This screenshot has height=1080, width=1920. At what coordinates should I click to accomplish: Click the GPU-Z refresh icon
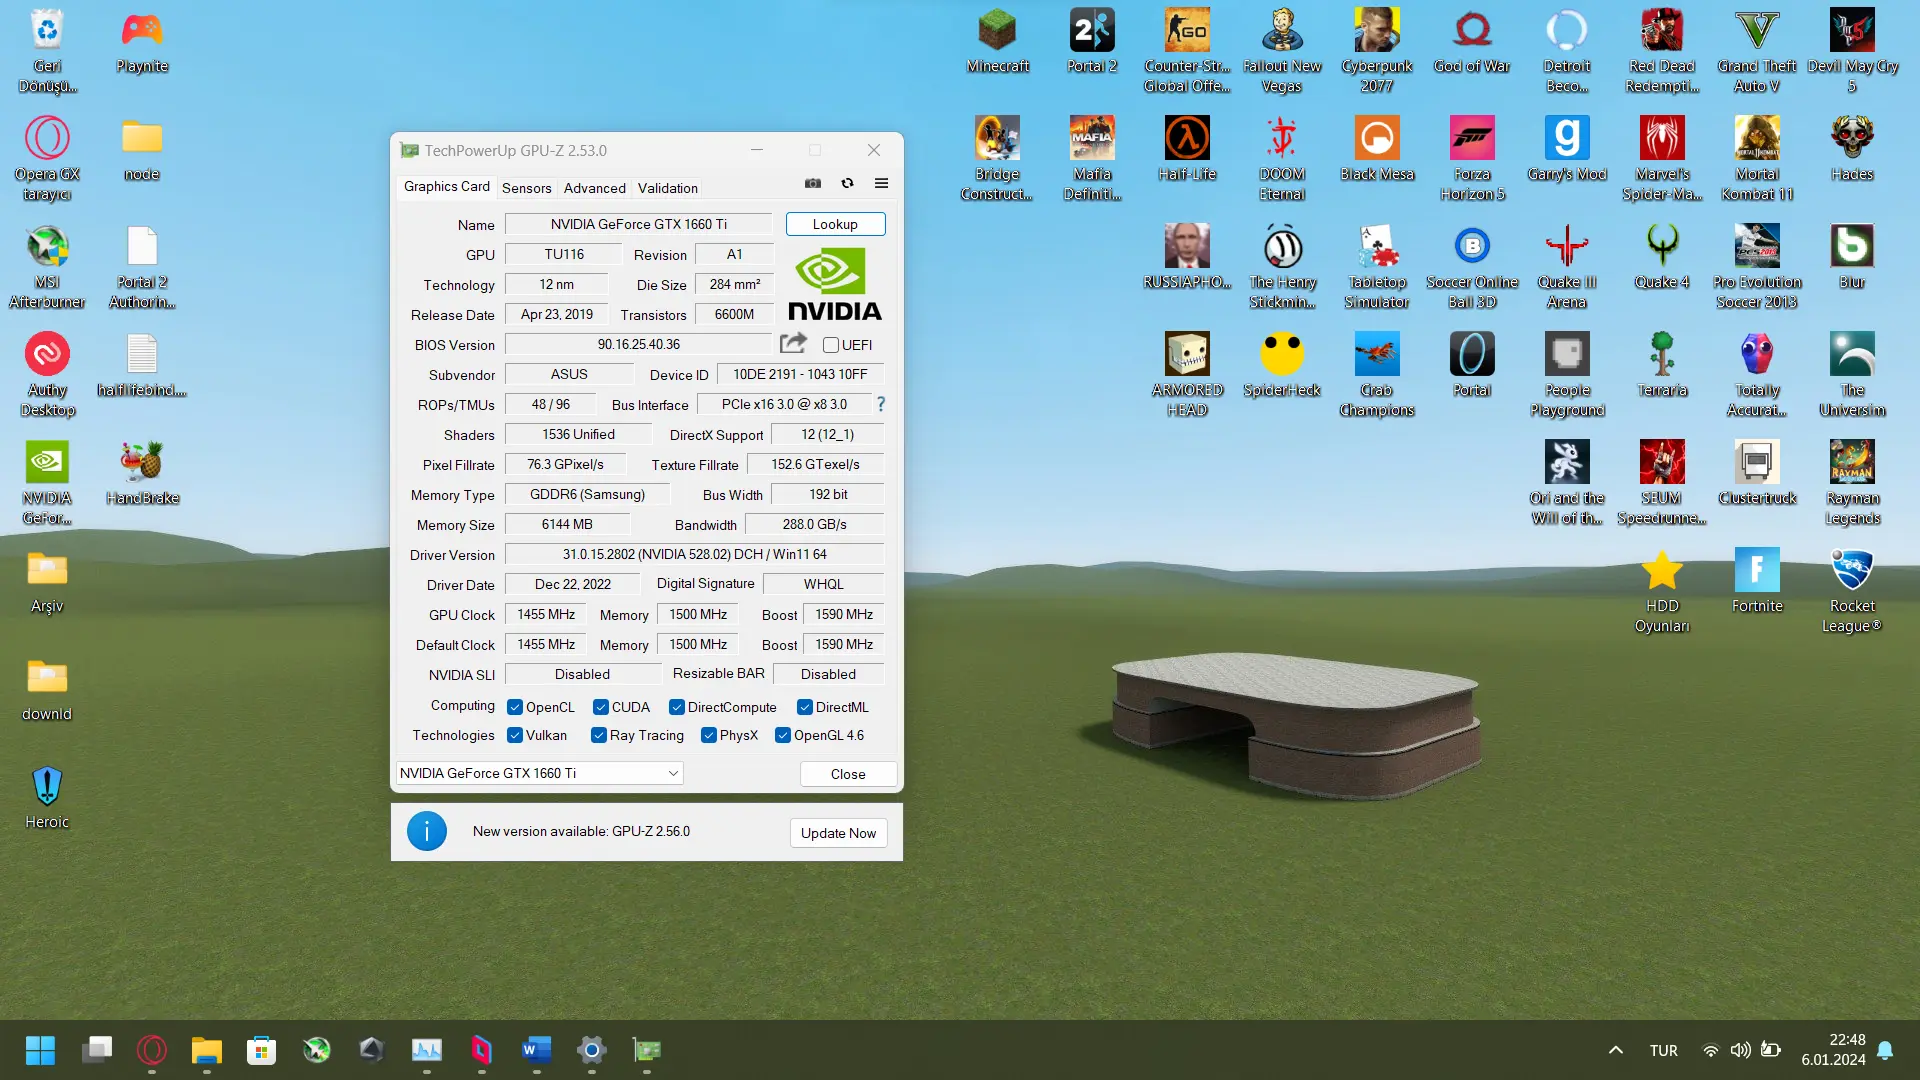pos(847,183)
